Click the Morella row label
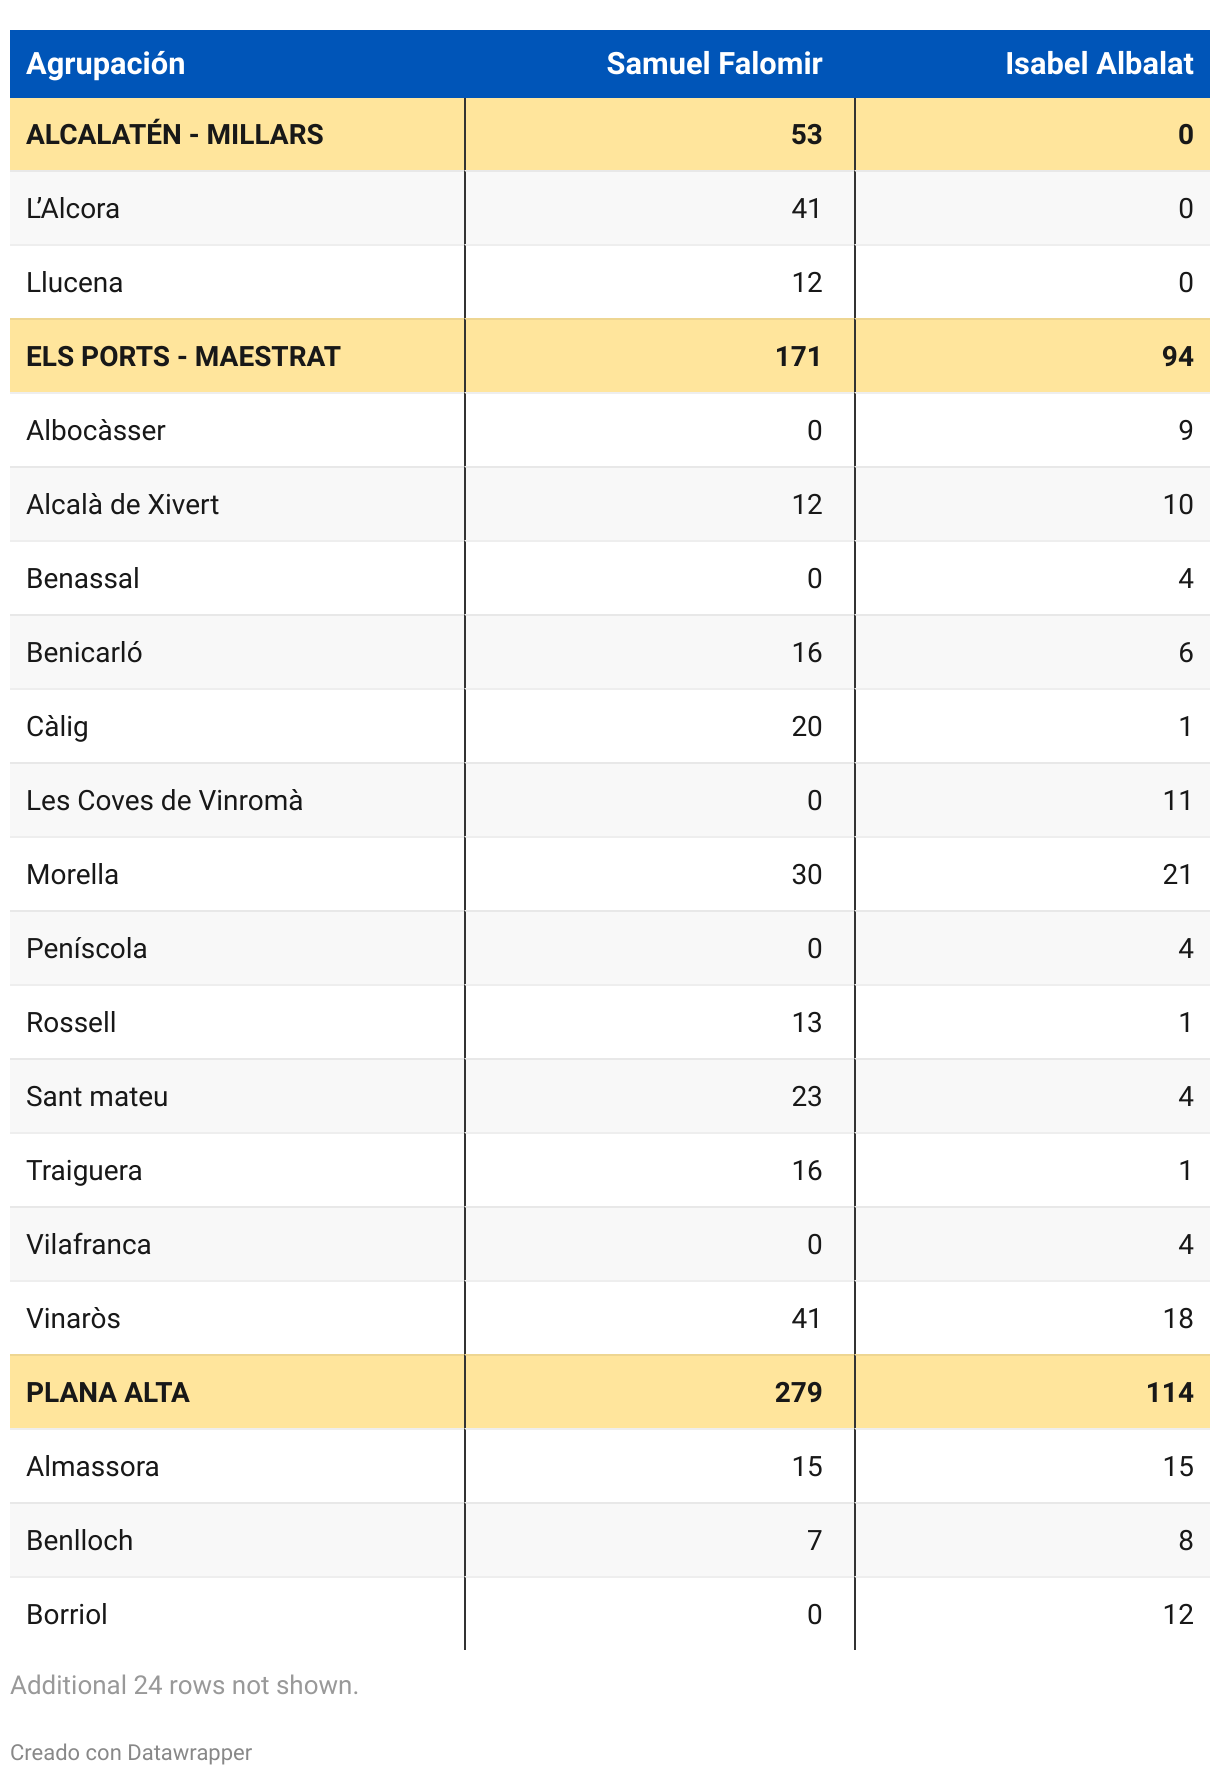Viewport: 1220px width, 1776px height. click(73, 875)
